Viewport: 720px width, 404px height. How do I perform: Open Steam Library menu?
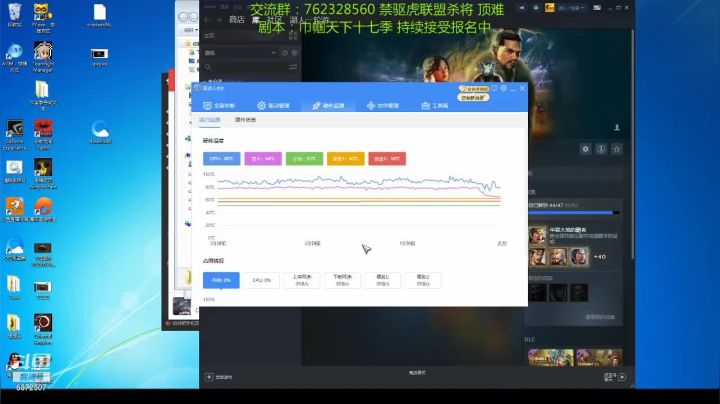[x=255, y=20]
